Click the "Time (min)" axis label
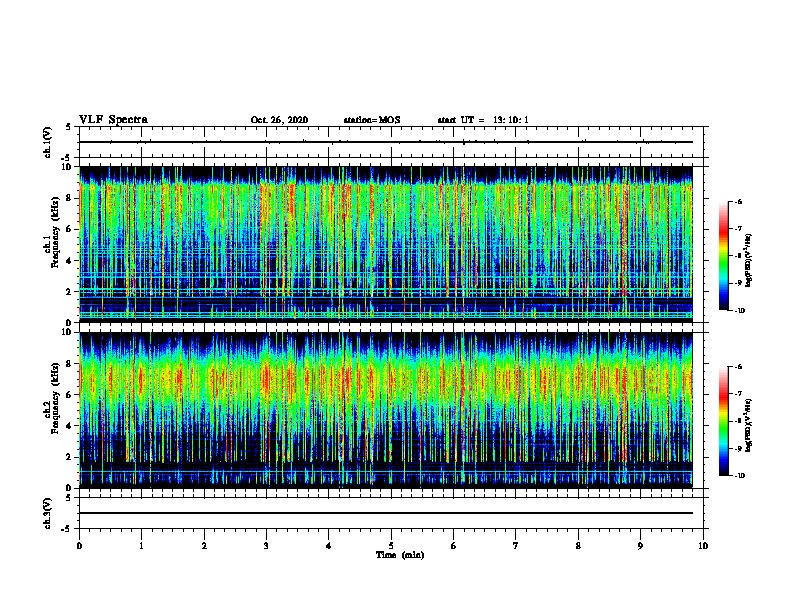The image size is (792, 612). pos(400,555)
